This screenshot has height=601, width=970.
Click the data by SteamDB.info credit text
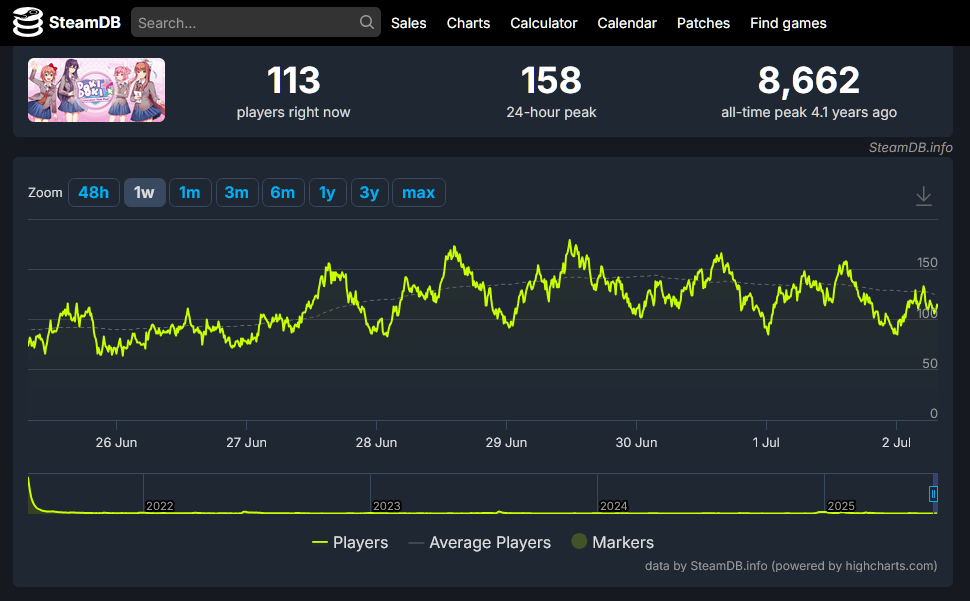tap(791, 566)
